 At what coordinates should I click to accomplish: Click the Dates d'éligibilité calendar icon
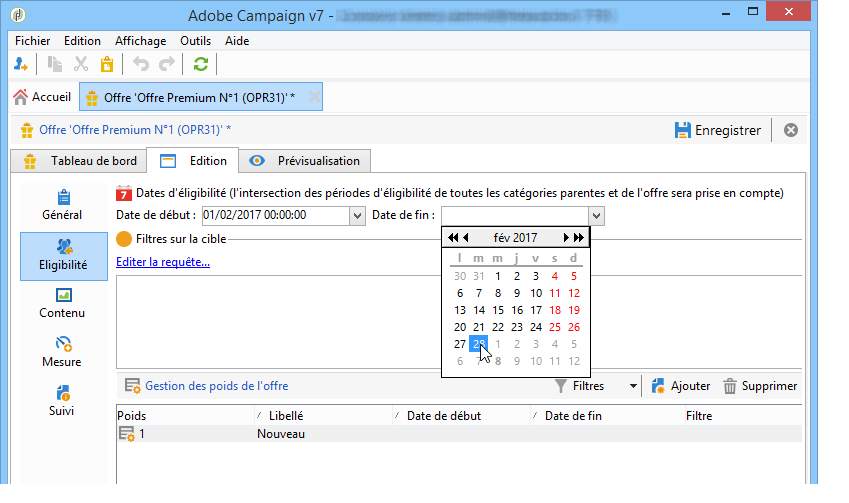pos(124,193)
